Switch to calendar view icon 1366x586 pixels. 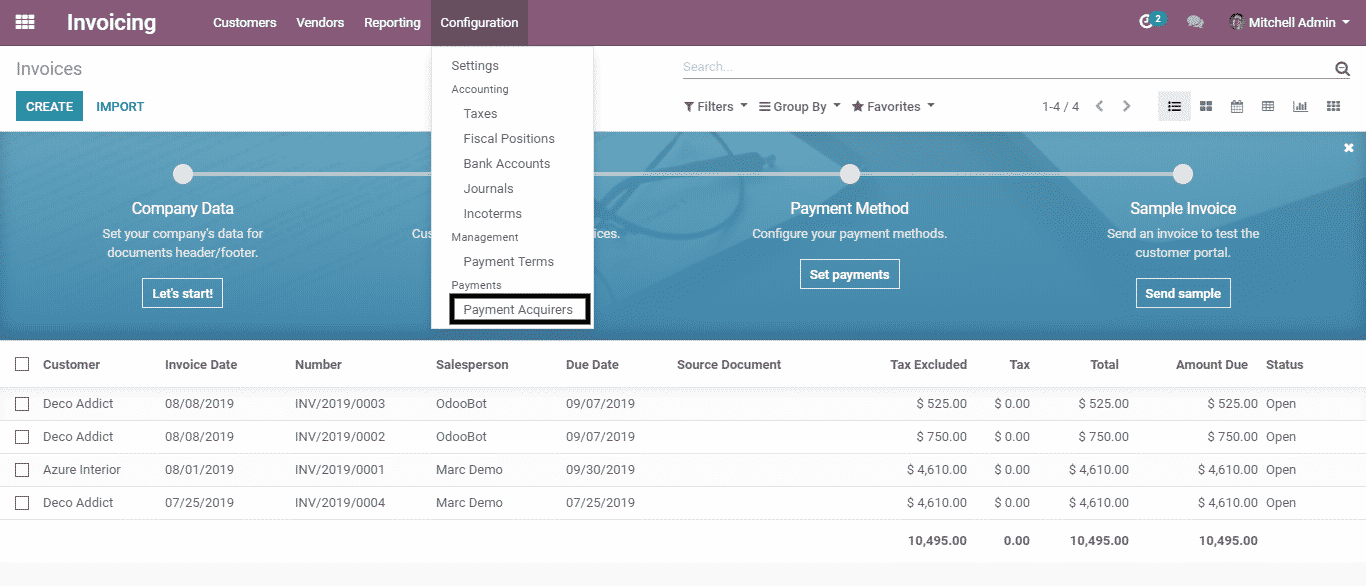click(x=1237, y=106)
